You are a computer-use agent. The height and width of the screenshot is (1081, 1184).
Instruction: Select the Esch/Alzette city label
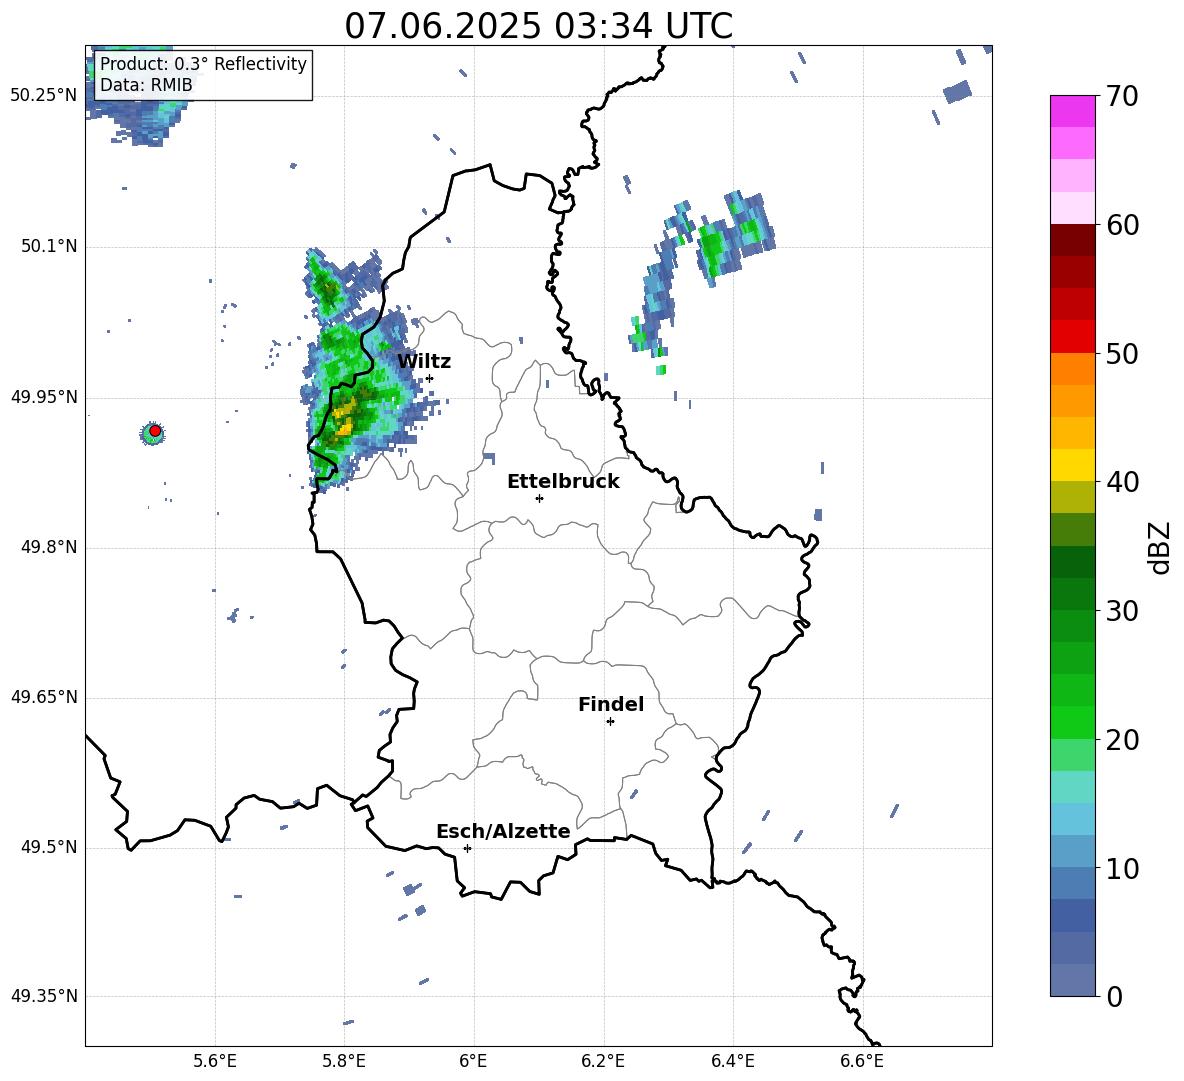[503, 831]
